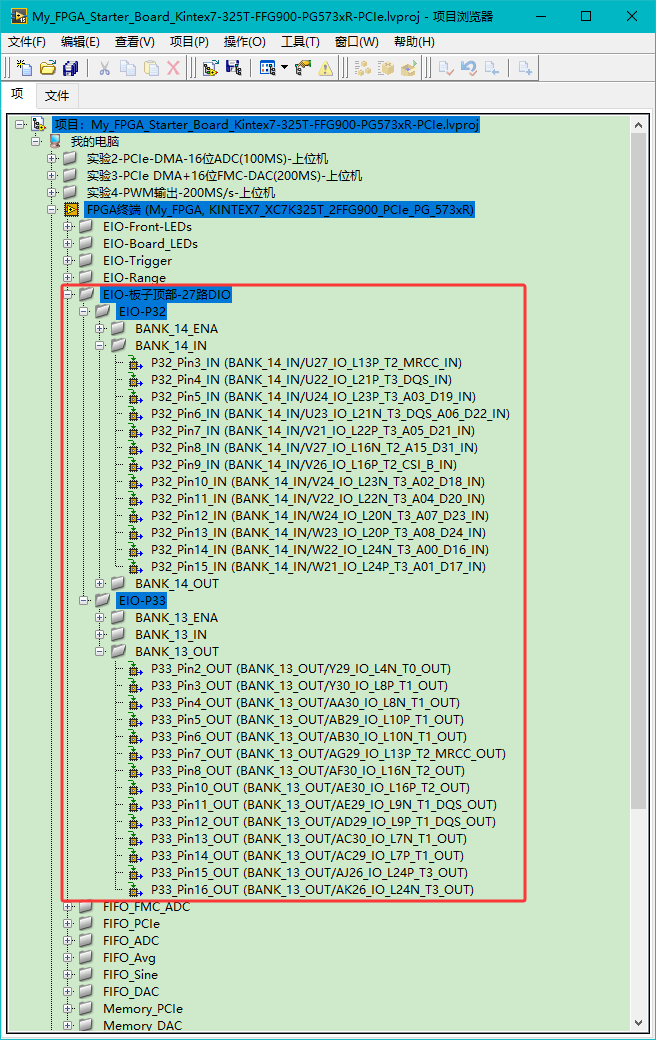
Task: Expand the BANK_14_ENA folder
Action: (101, 329)
